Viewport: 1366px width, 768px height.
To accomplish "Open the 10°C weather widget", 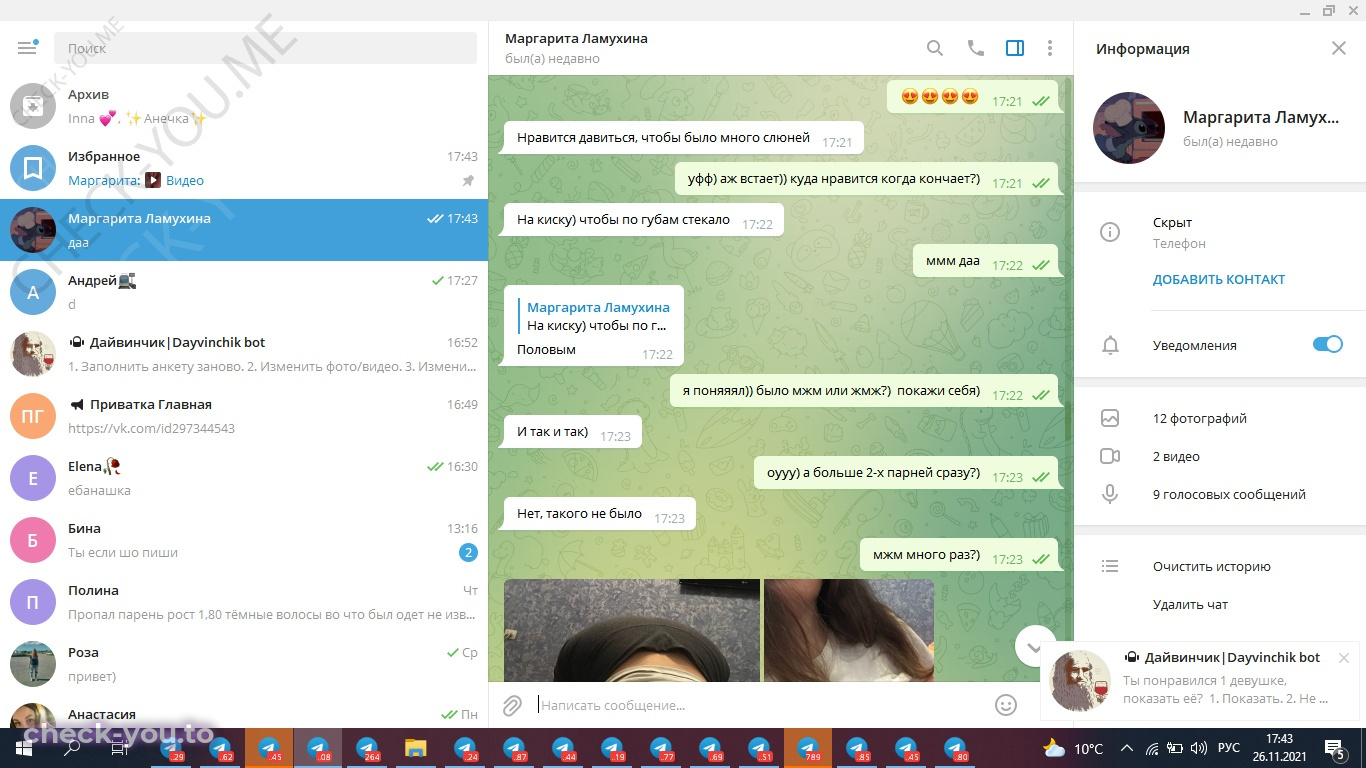I will click(x=1073, y=748).
